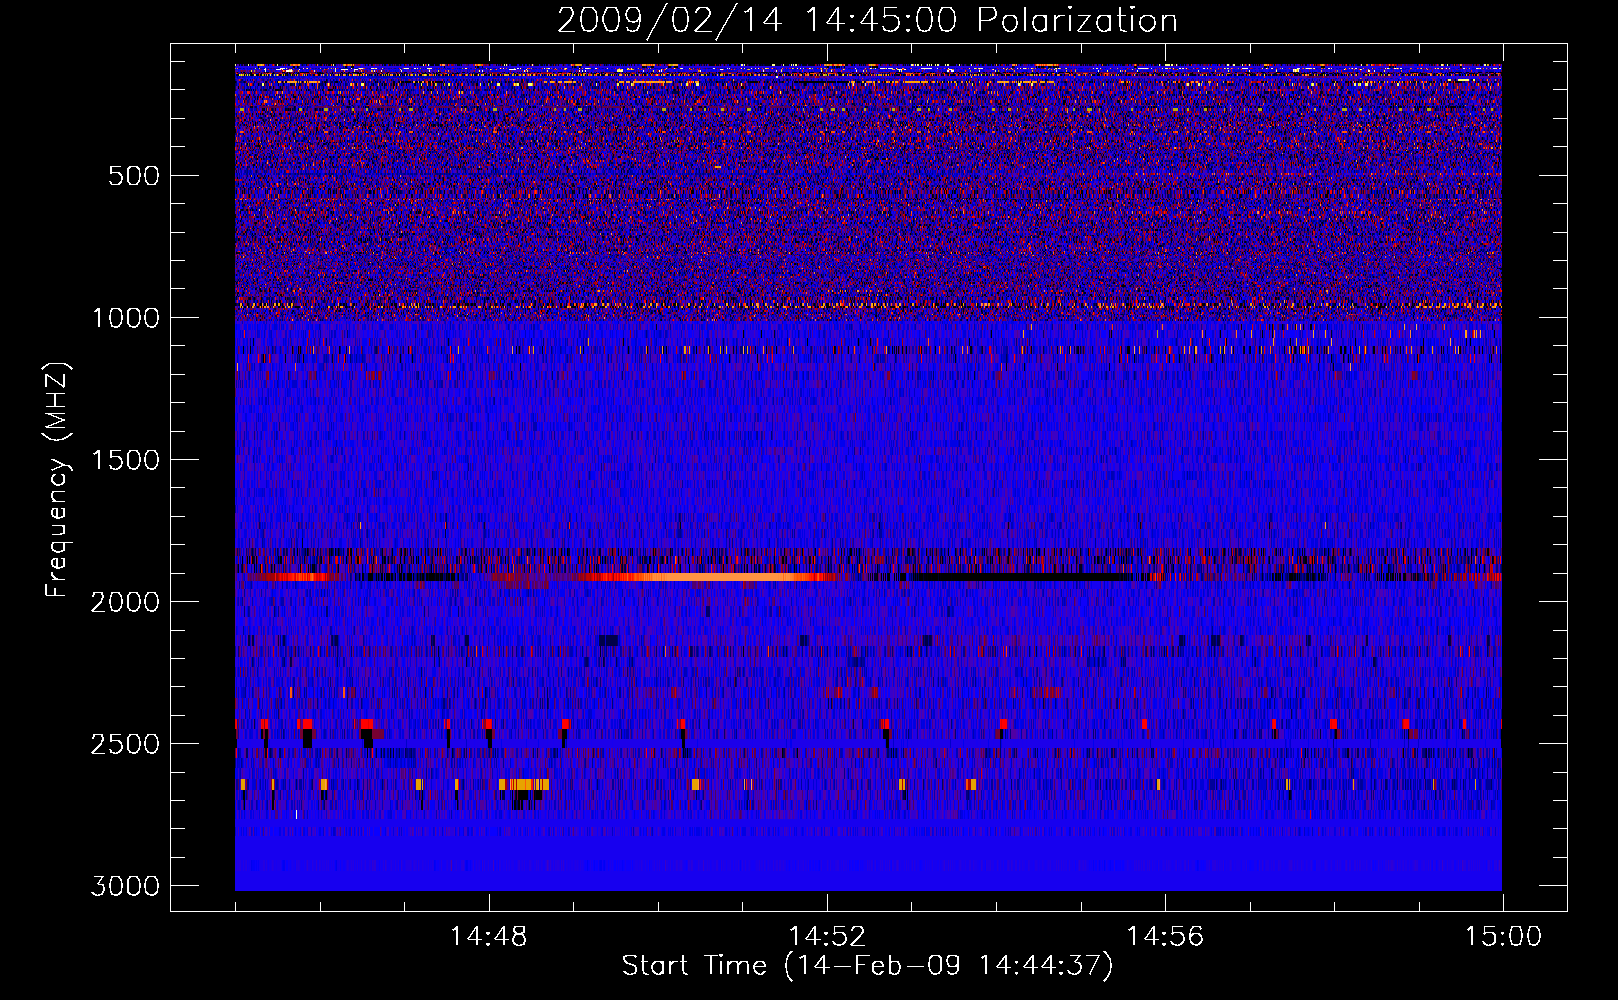Click the 1000 frequency tick label
Image resolution: width=1618 pixels, height=1000 pixels.
pyautogui.click(x=125, y=318)
